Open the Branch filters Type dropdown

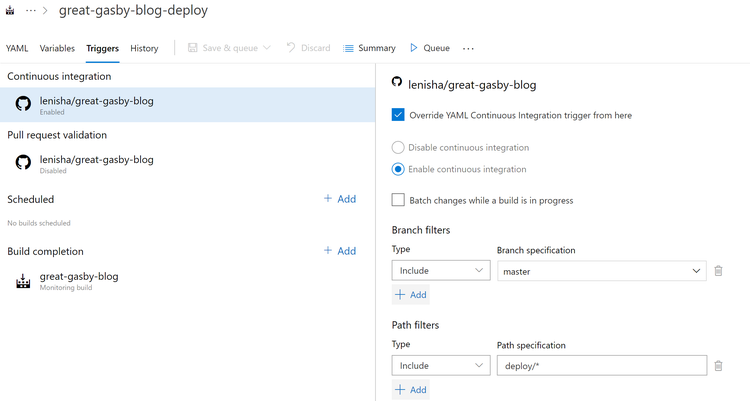click(441, 270)
